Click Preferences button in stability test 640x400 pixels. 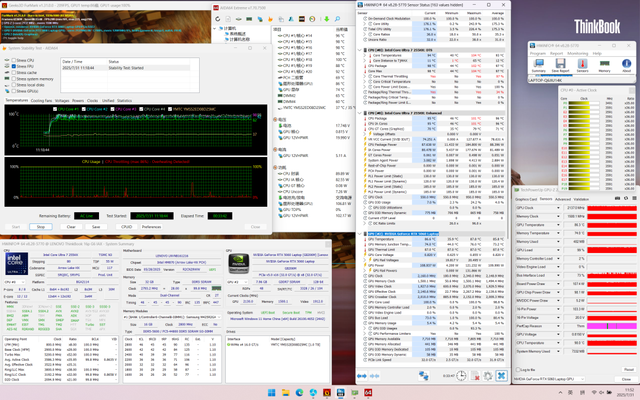151,227
